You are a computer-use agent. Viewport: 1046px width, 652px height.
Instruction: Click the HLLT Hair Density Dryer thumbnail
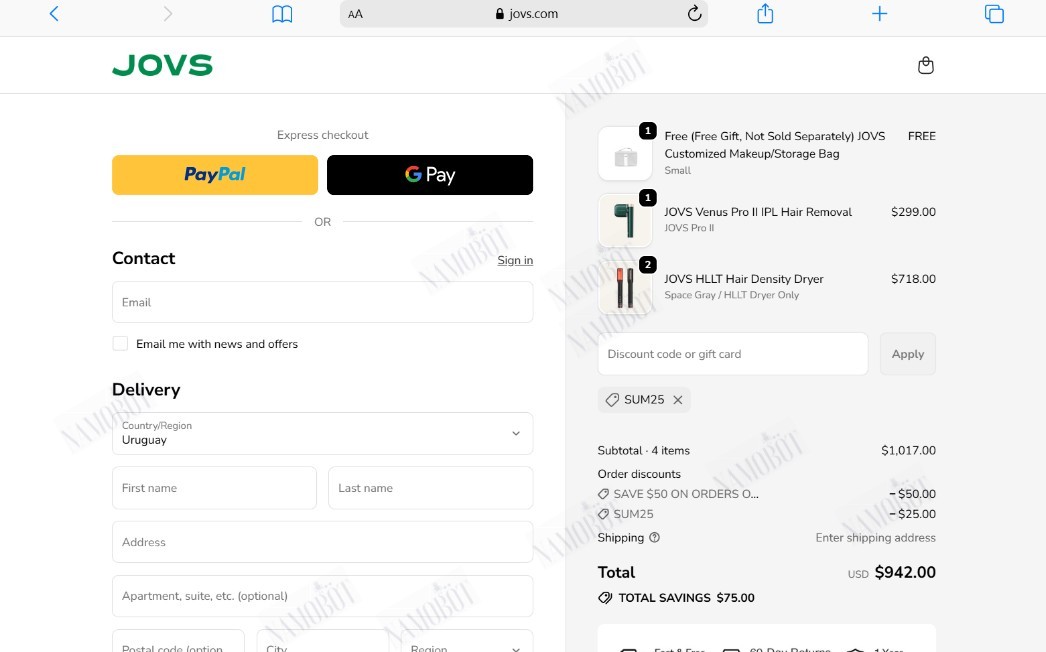pos(625,288)
